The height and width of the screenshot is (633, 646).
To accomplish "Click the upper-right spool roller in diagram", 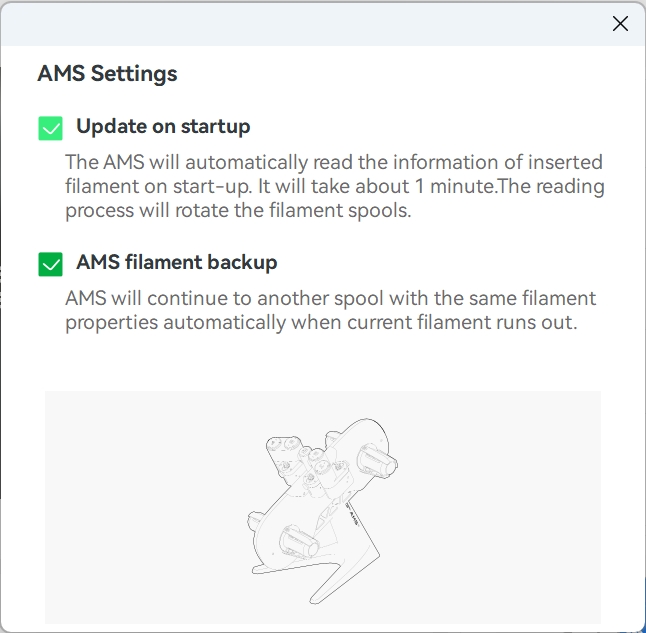I will pyautogui.click(x=378, y=461).
